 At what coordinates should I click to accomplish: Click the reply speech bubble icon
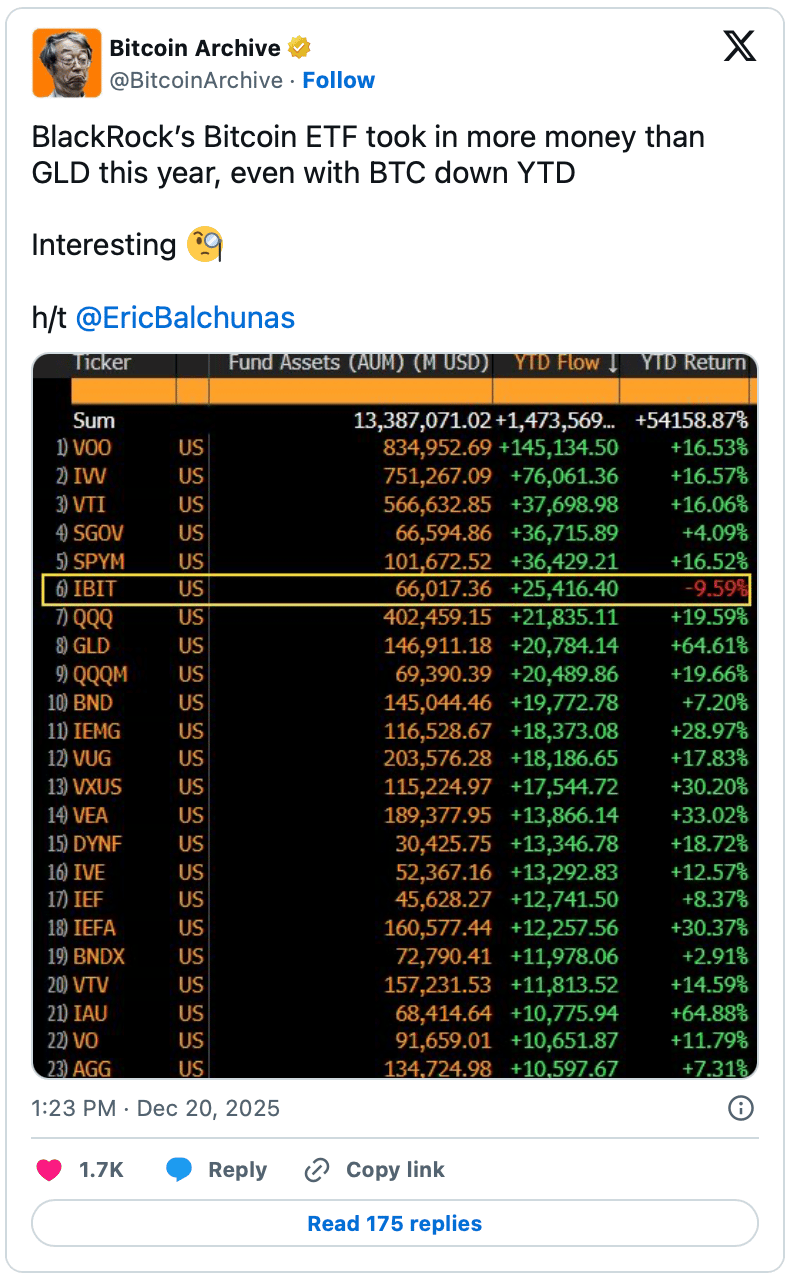click(179, 1170)
